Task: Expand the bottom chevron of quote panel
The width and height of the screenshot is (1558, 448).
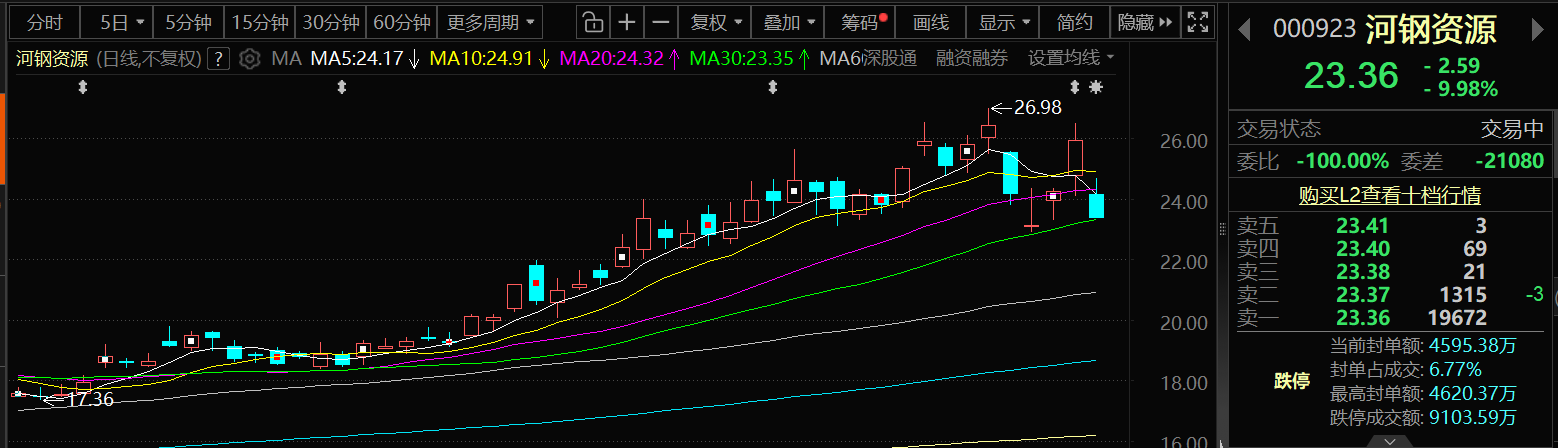Action: [1390, 440]
